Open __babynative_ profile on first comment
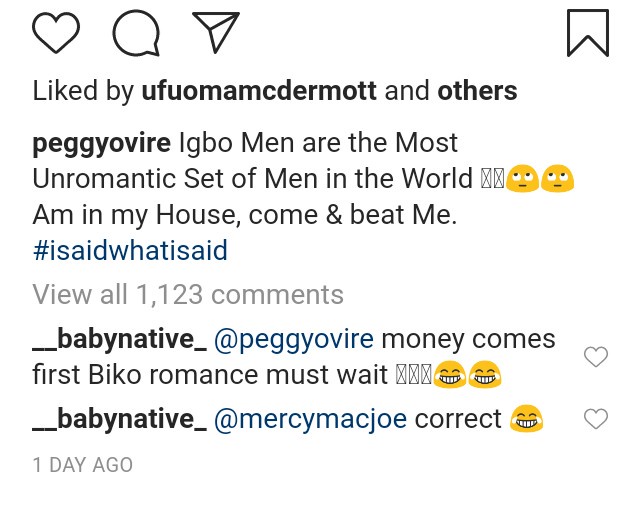 point(119,339)
